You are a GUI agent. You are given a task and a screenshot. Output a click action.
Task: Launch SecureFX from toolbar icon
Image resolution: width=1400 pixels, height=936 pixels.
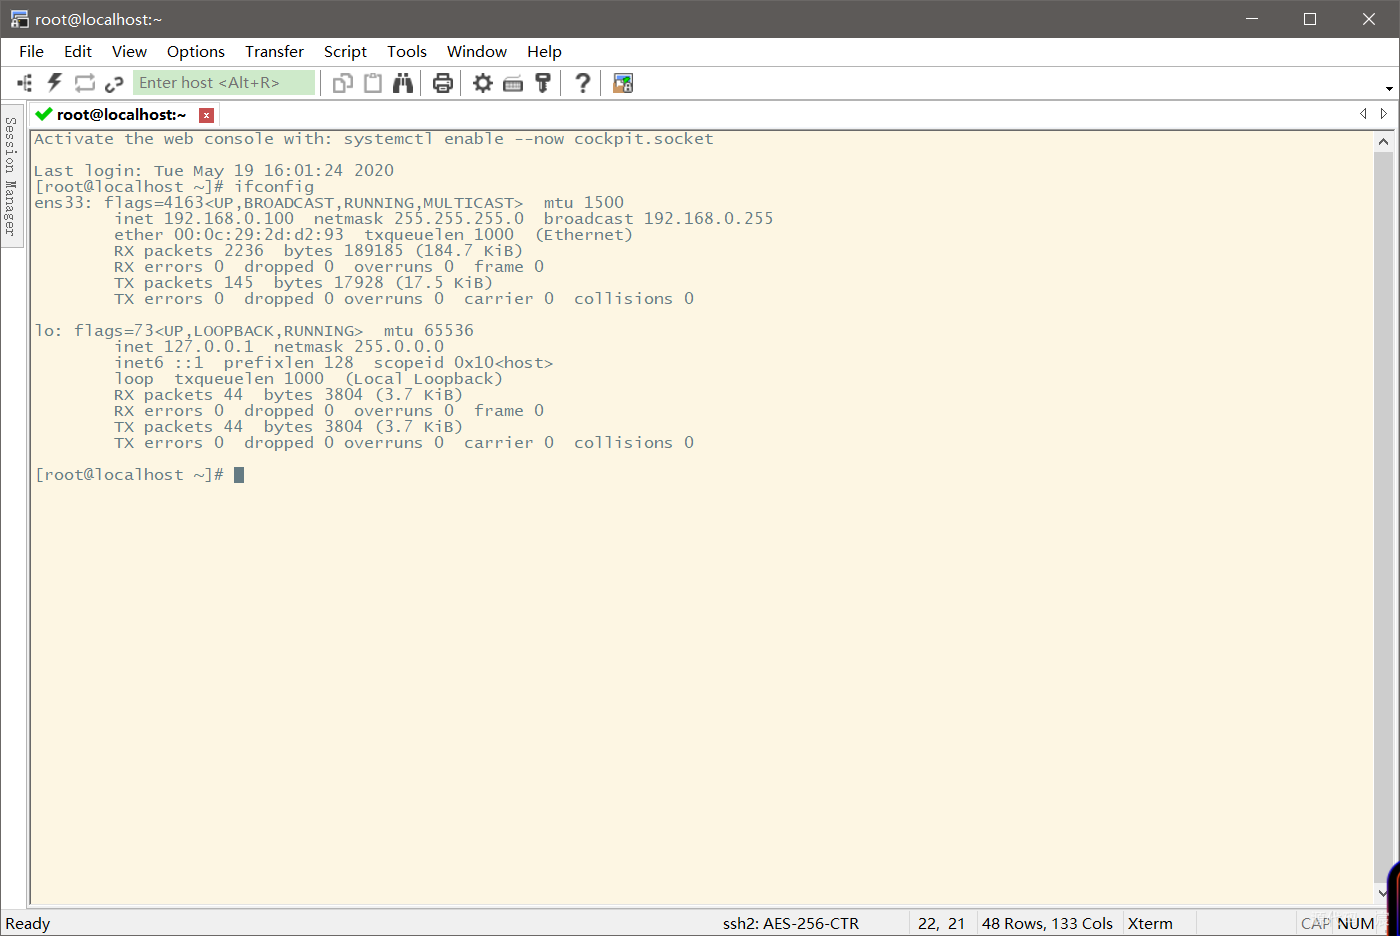click(623, 83)
